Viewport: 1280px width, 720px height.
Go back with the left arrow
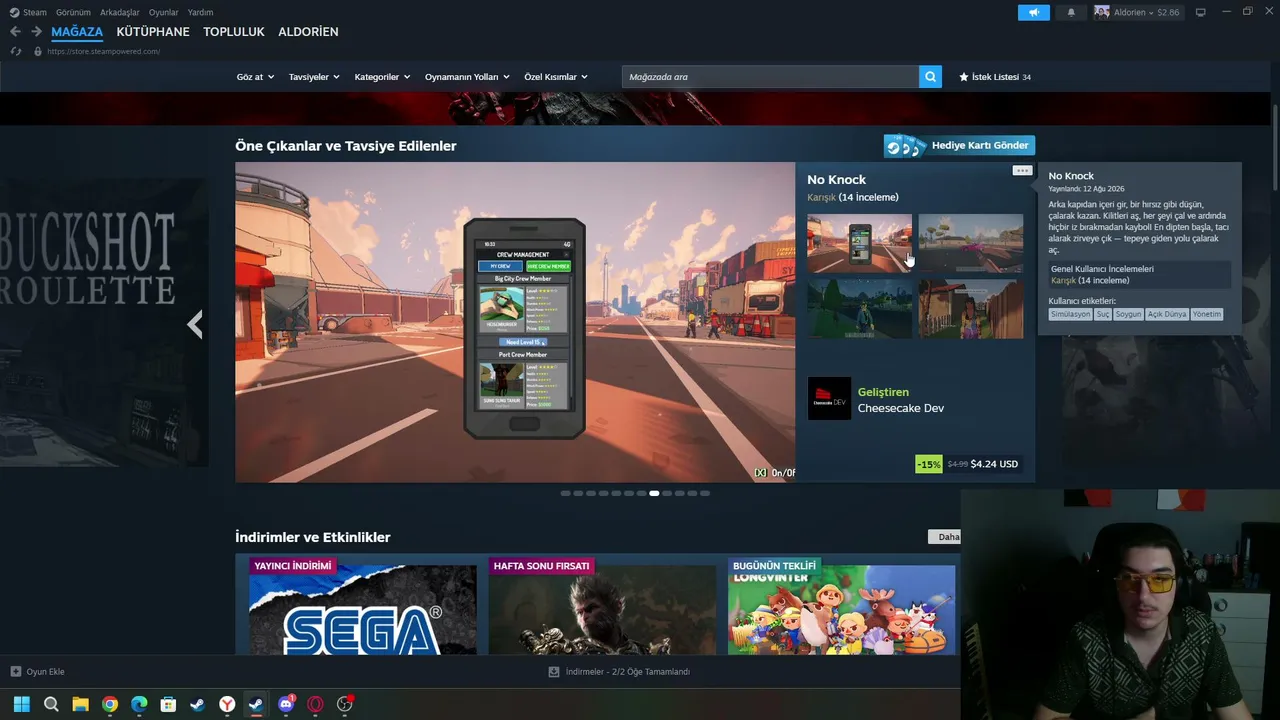pyautogui.click(x=15, y=32)
